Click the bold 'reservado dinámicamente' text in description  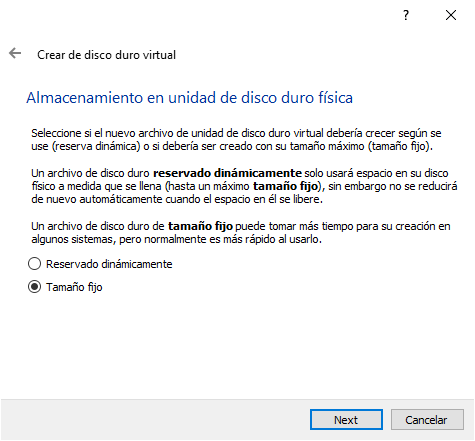pos(227,173)
